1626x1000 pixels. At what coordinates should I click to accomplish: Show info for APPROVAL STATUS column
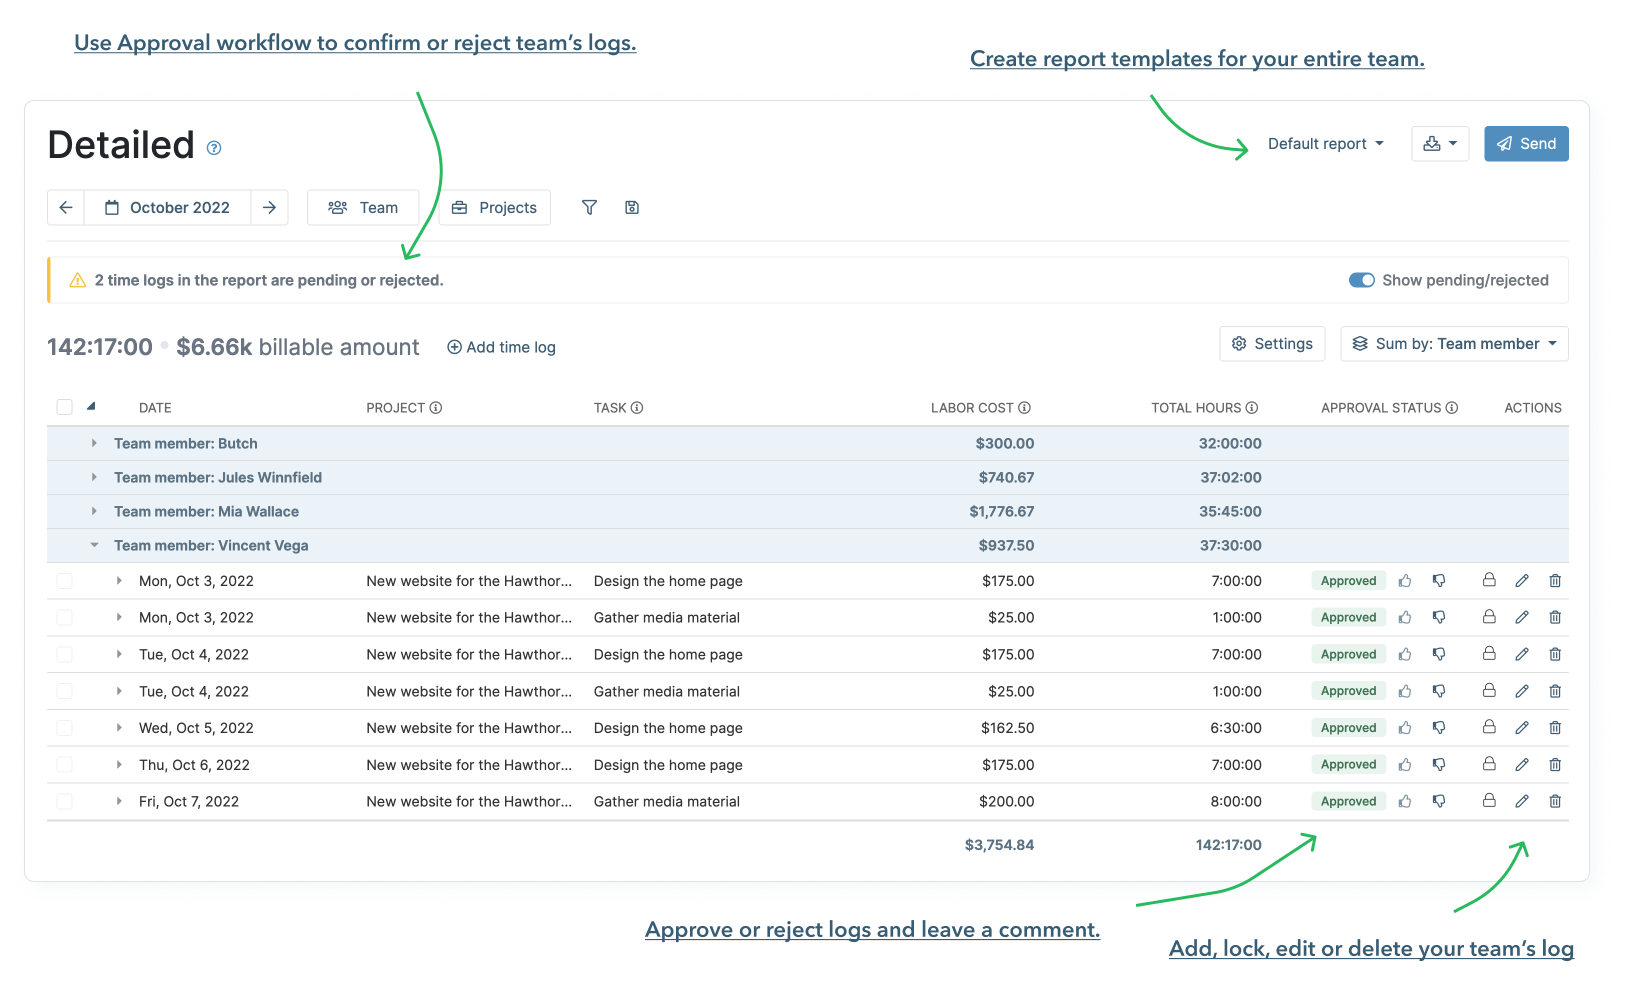1452,408
